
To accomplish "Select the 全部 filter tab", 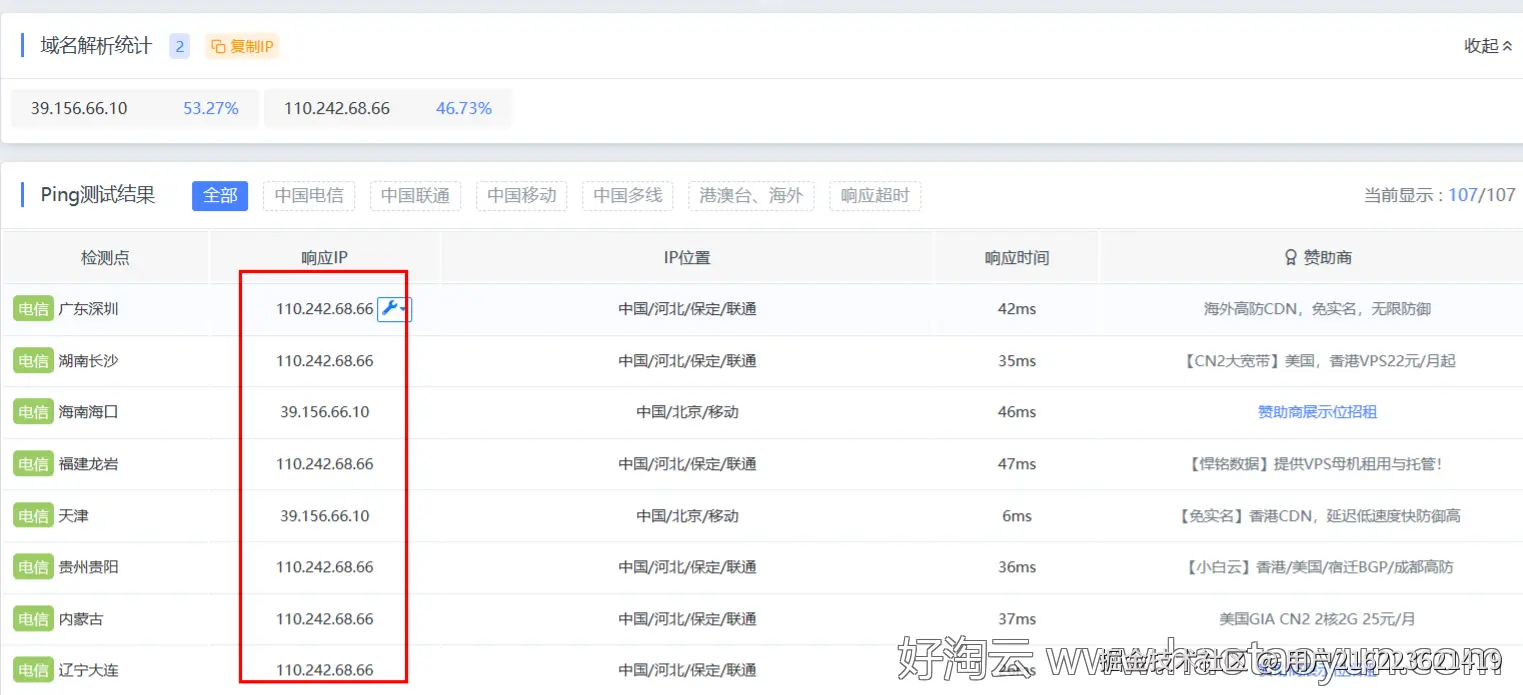I will point(220,195).
